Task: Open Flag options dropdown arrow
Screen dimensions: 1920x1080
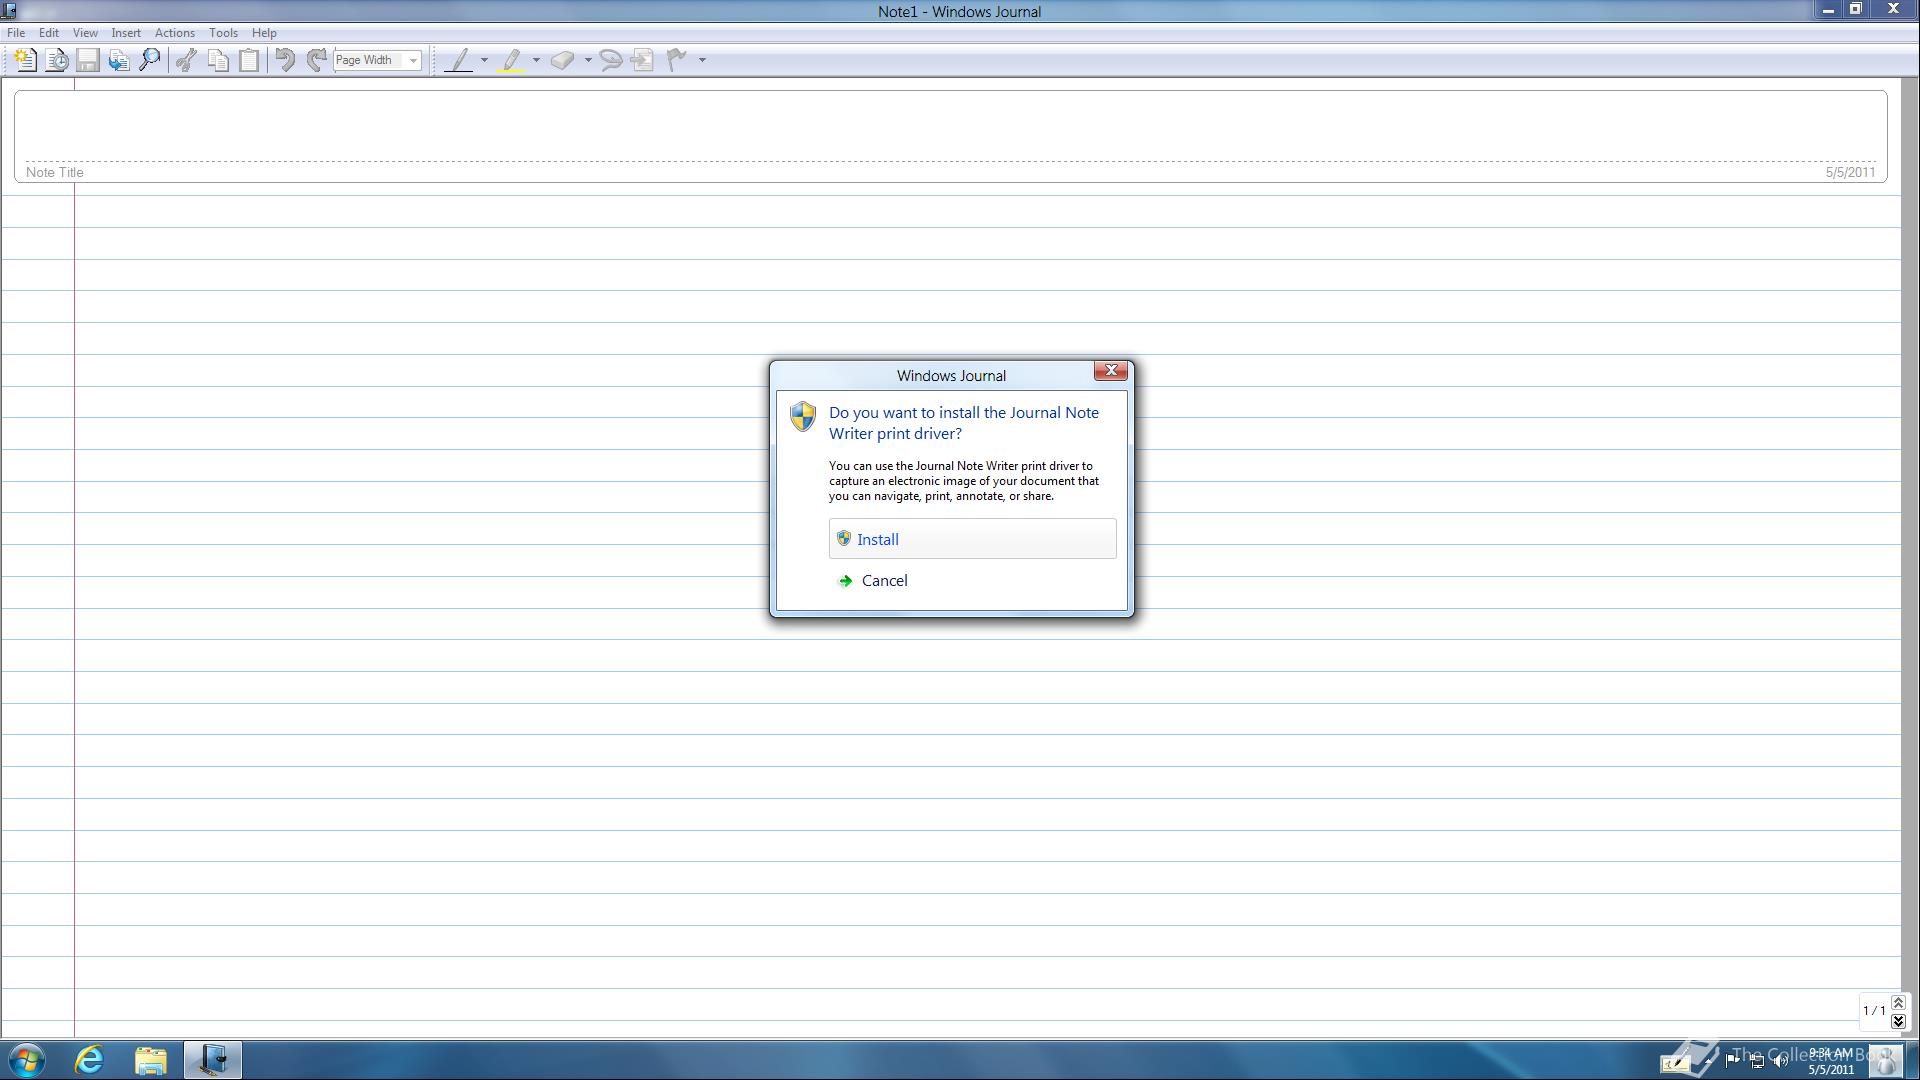Action: click(702, 60)
